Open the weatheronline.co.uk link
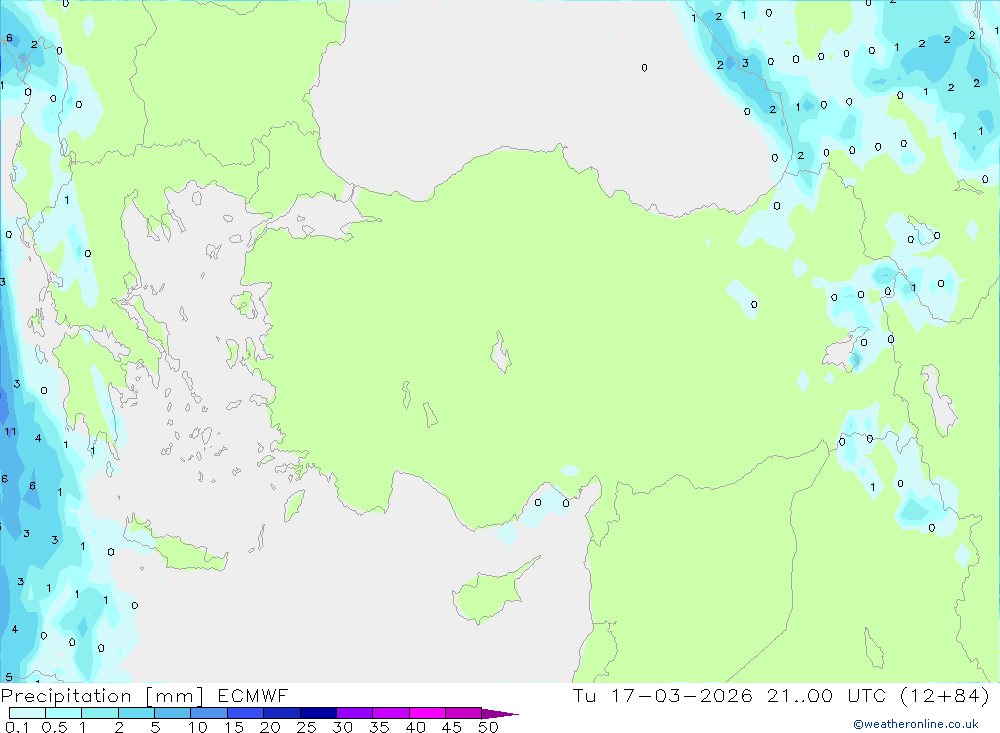The image size is (1000, 733). pos(916,724)
